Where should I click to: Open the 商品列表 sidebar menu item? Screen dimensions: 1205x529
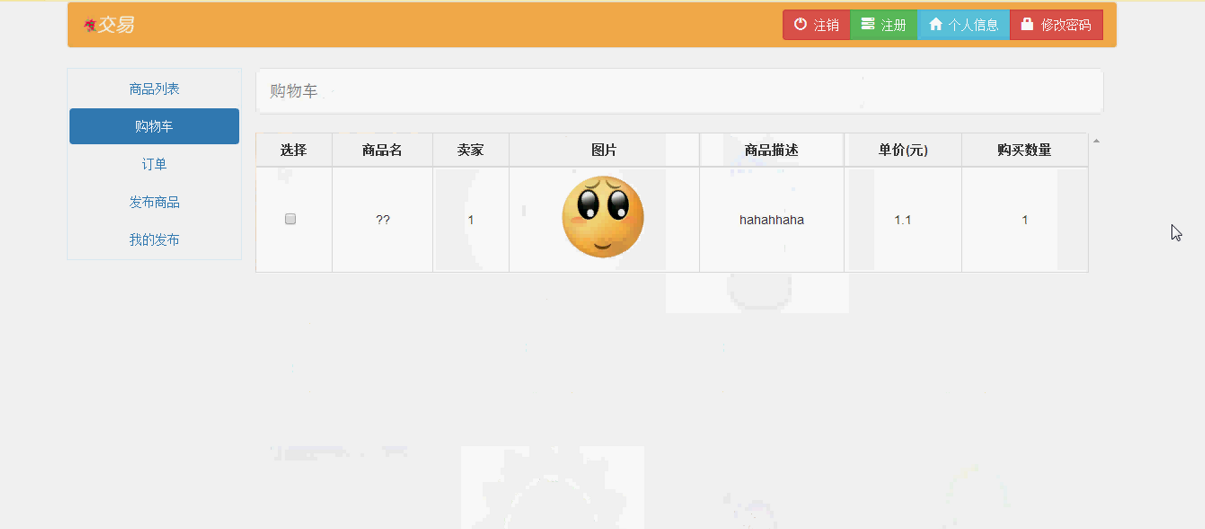(x=154, y=89)
